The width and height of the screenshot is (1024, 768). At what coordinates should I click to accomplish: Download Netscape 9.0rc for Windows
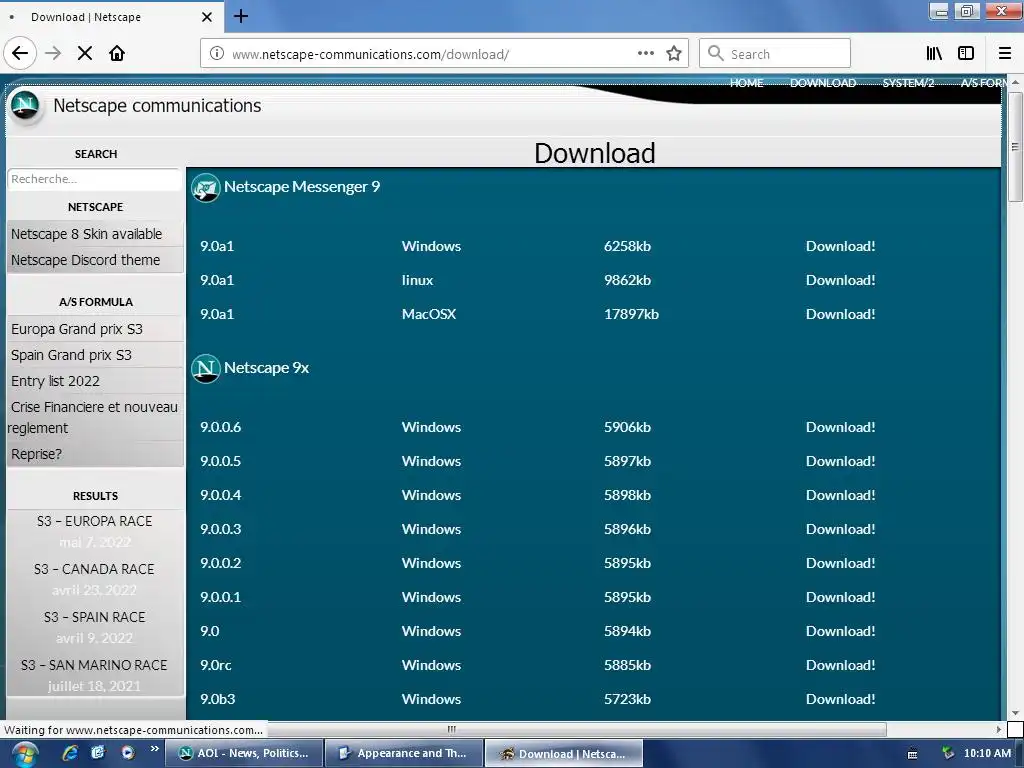[840, 665]
